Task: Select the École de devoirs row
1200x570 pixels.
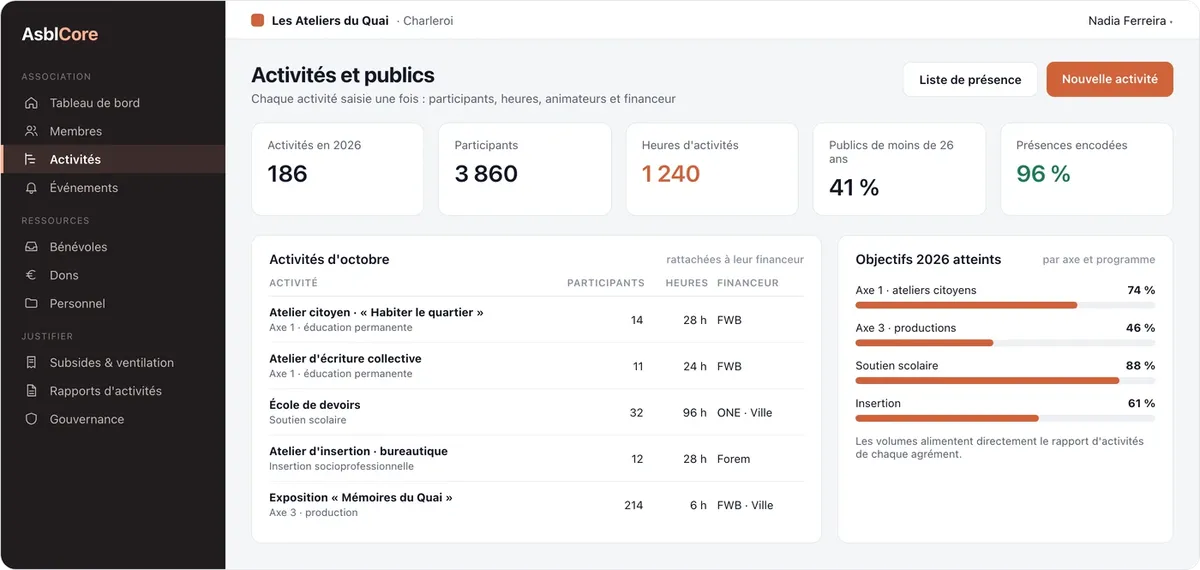Action: (x=536, y=412)
